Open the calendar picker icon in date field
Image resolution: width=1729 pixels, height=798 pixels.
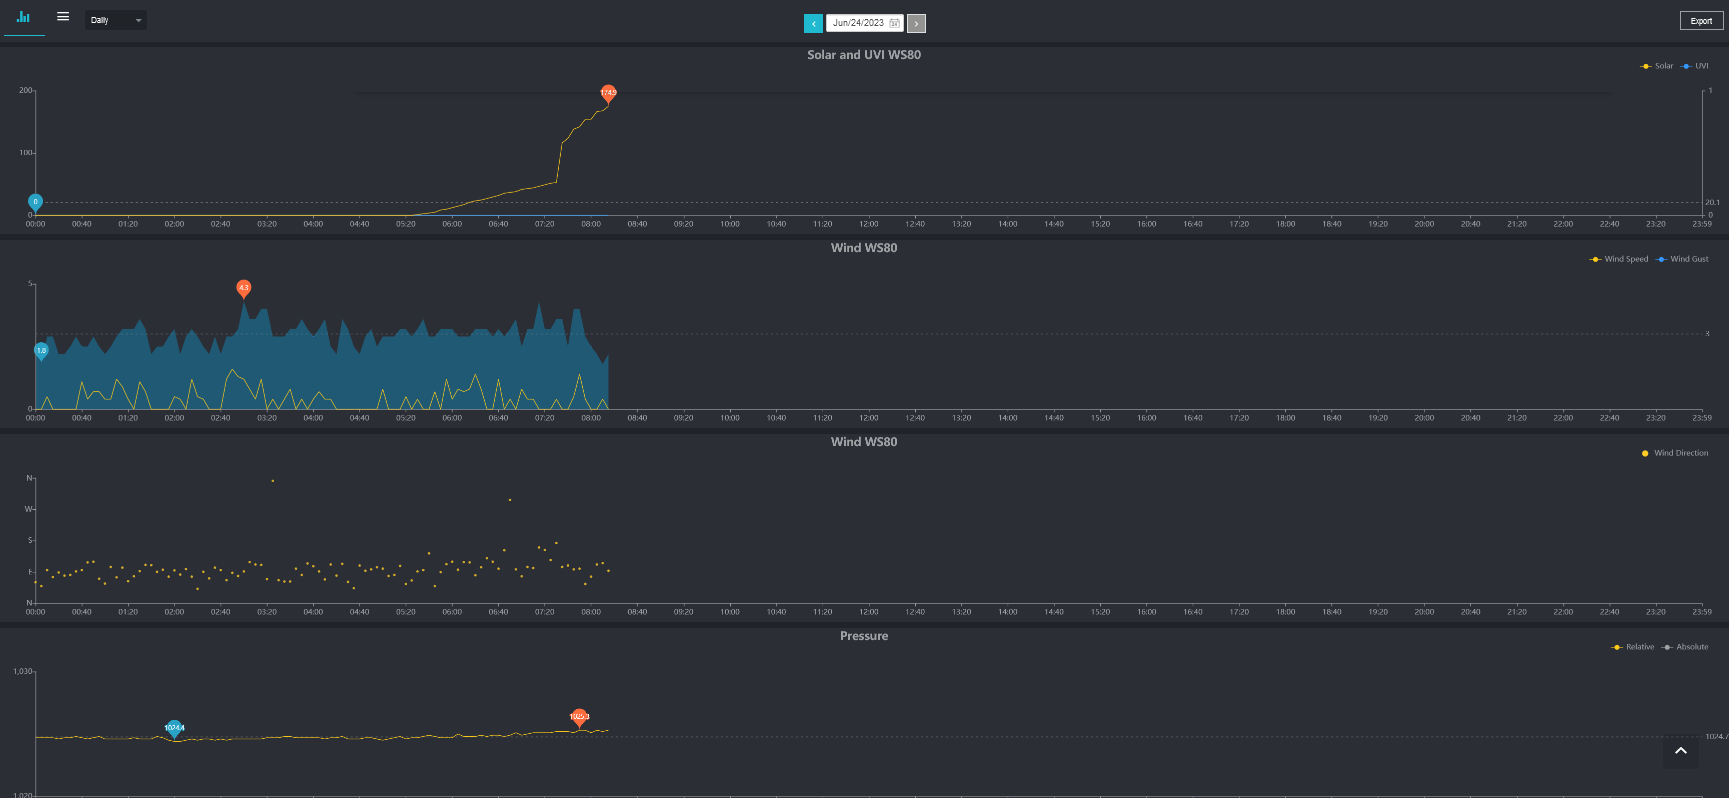[x=894, y=23]
